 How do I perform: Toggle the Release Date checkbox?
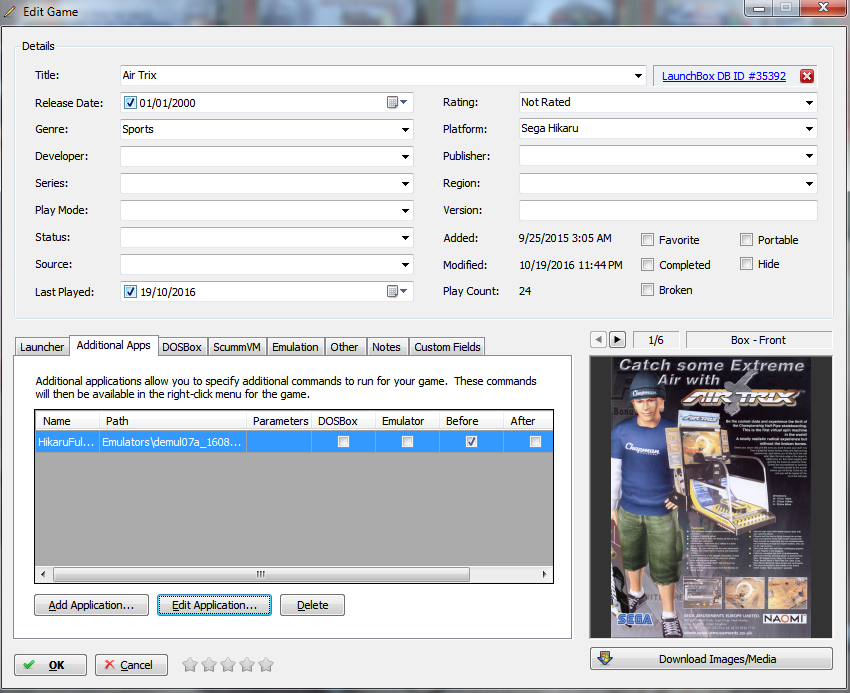(130, 102)
